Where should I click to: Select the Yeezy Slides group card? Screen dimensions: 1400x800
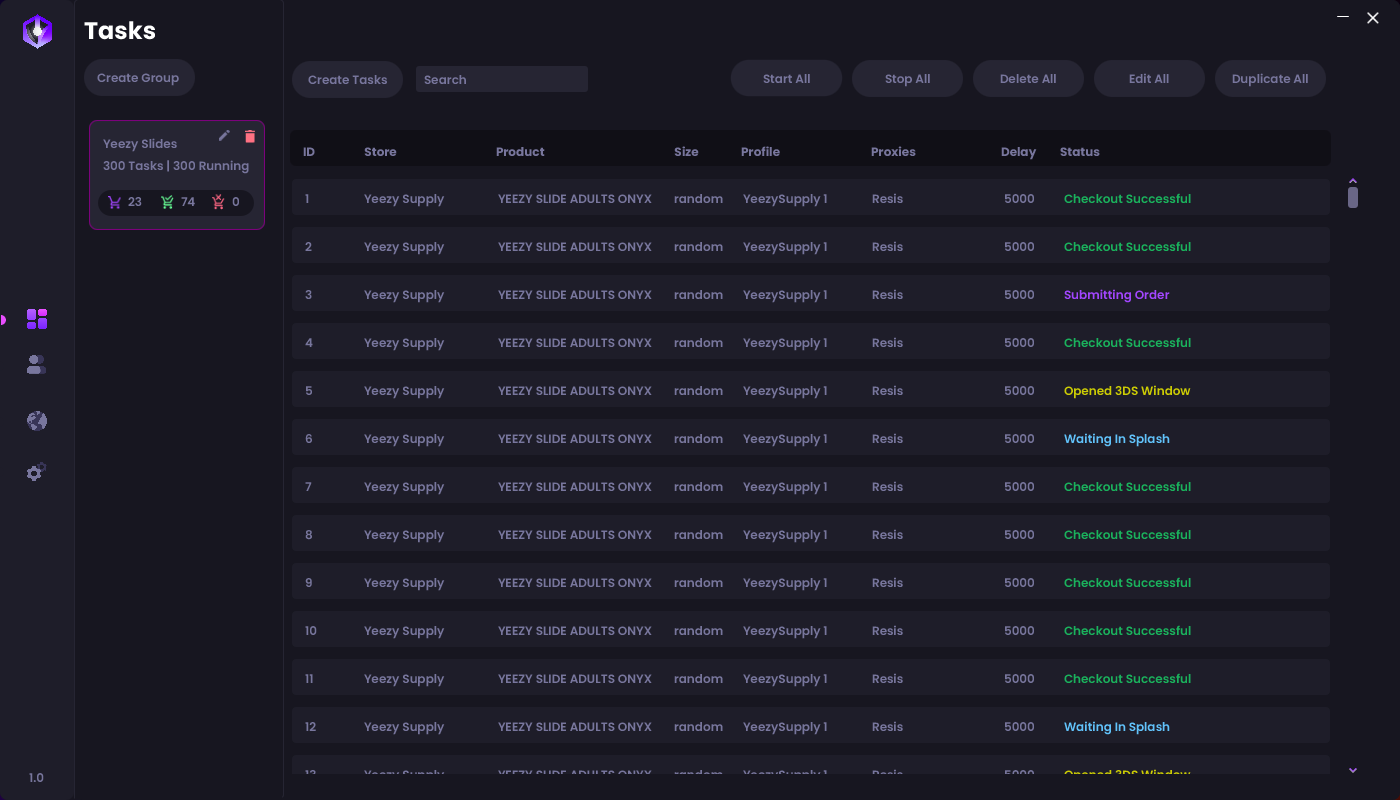coord(177,175)
